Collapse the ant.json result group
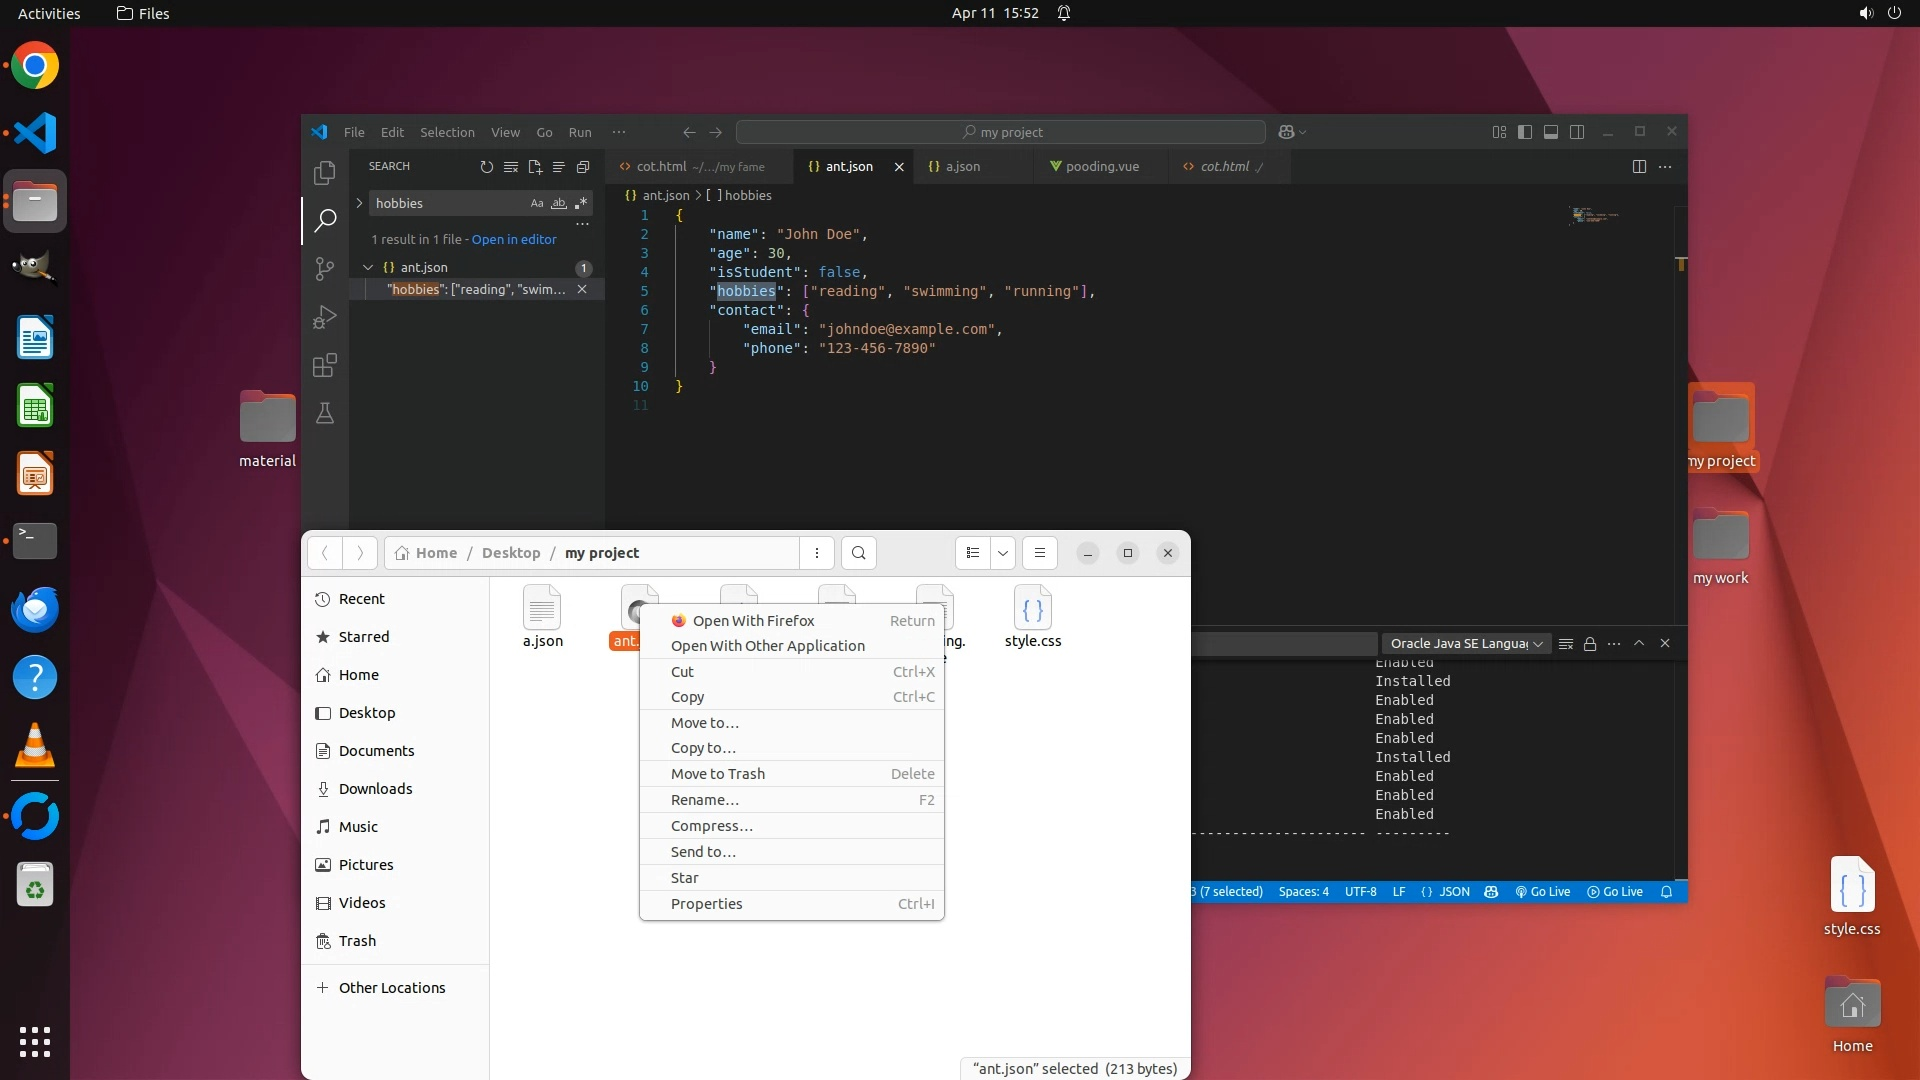Viewport: 1920px width, 1080px height. click(x=368, y=267)
